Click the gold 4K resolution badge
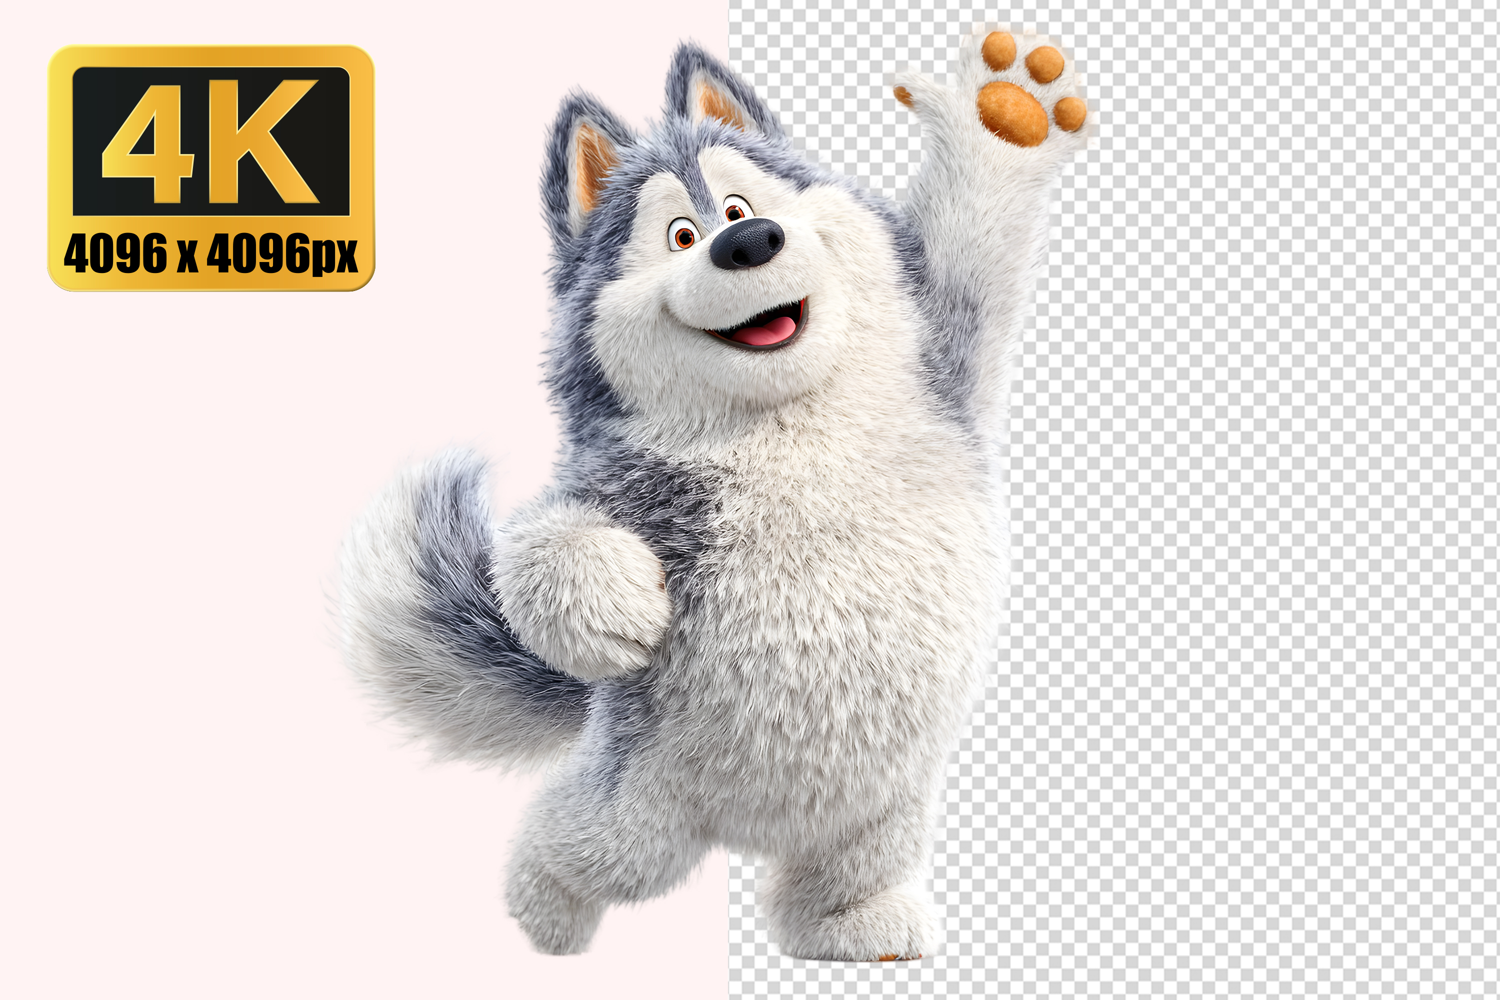 (211, 168)
